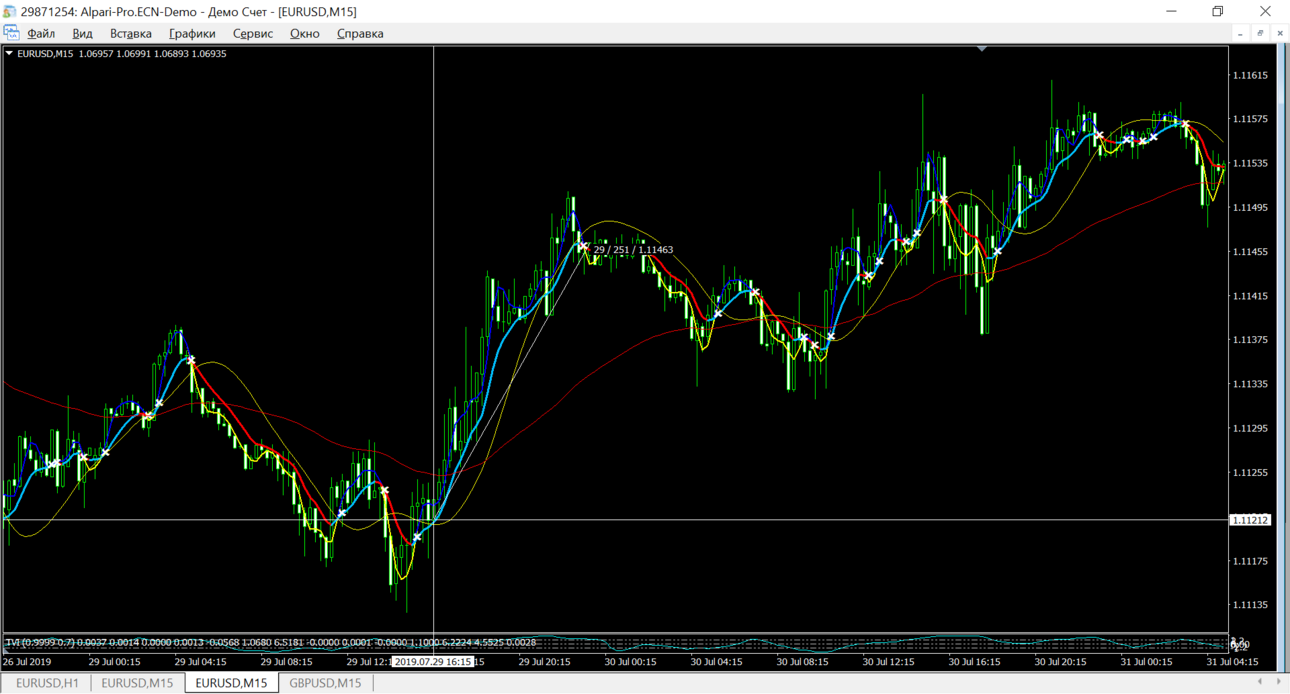The width and height of the screenshot is (1290, 694).
Task: Click the triangle before the EURUSD,M15 chart title
Action: pos(10,54)
